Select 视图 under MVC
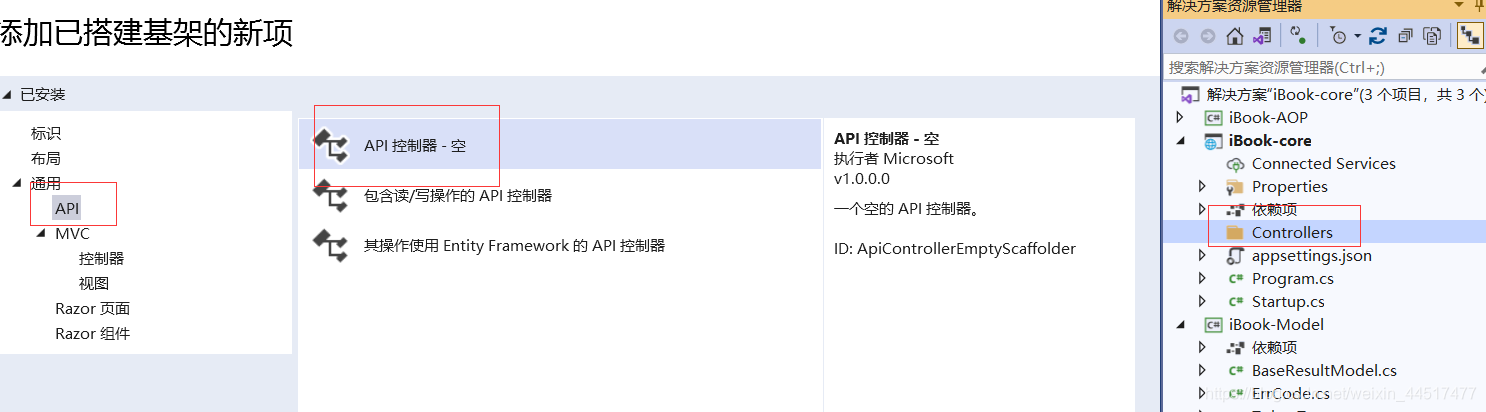The image size is (1486, 412). pos(94,283)
